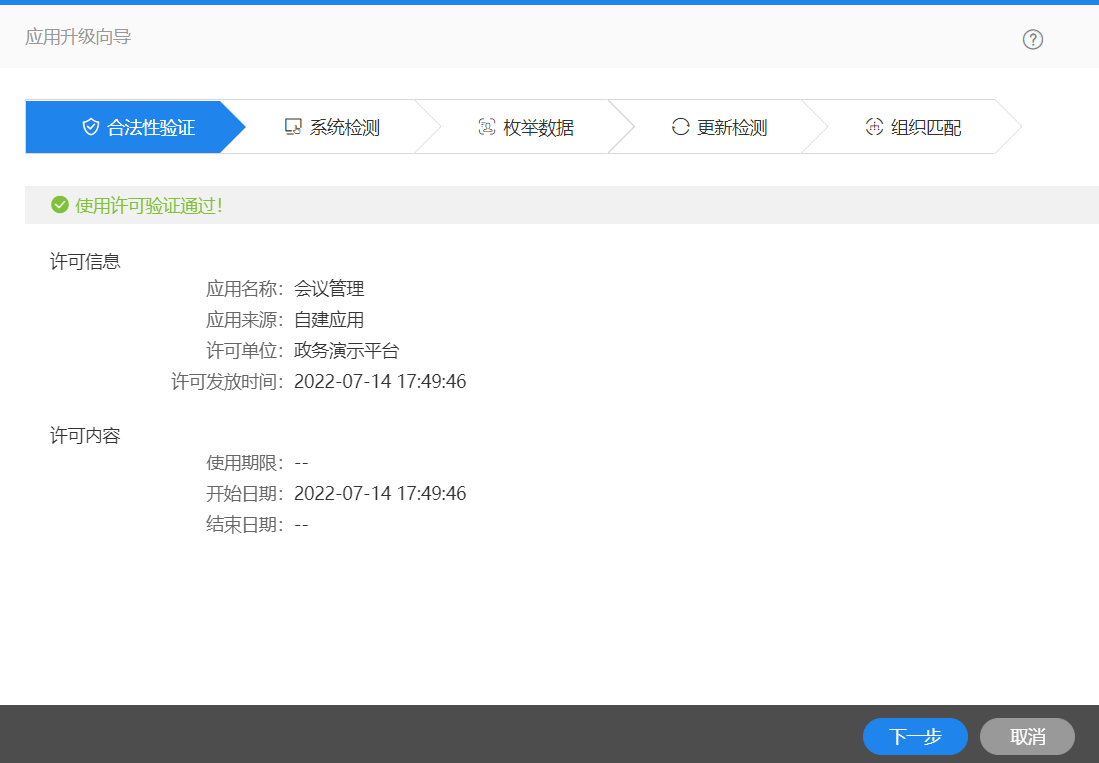Click the scan icon beside 枚举数据
The image size is (1099, 763).
click(487, 127)
